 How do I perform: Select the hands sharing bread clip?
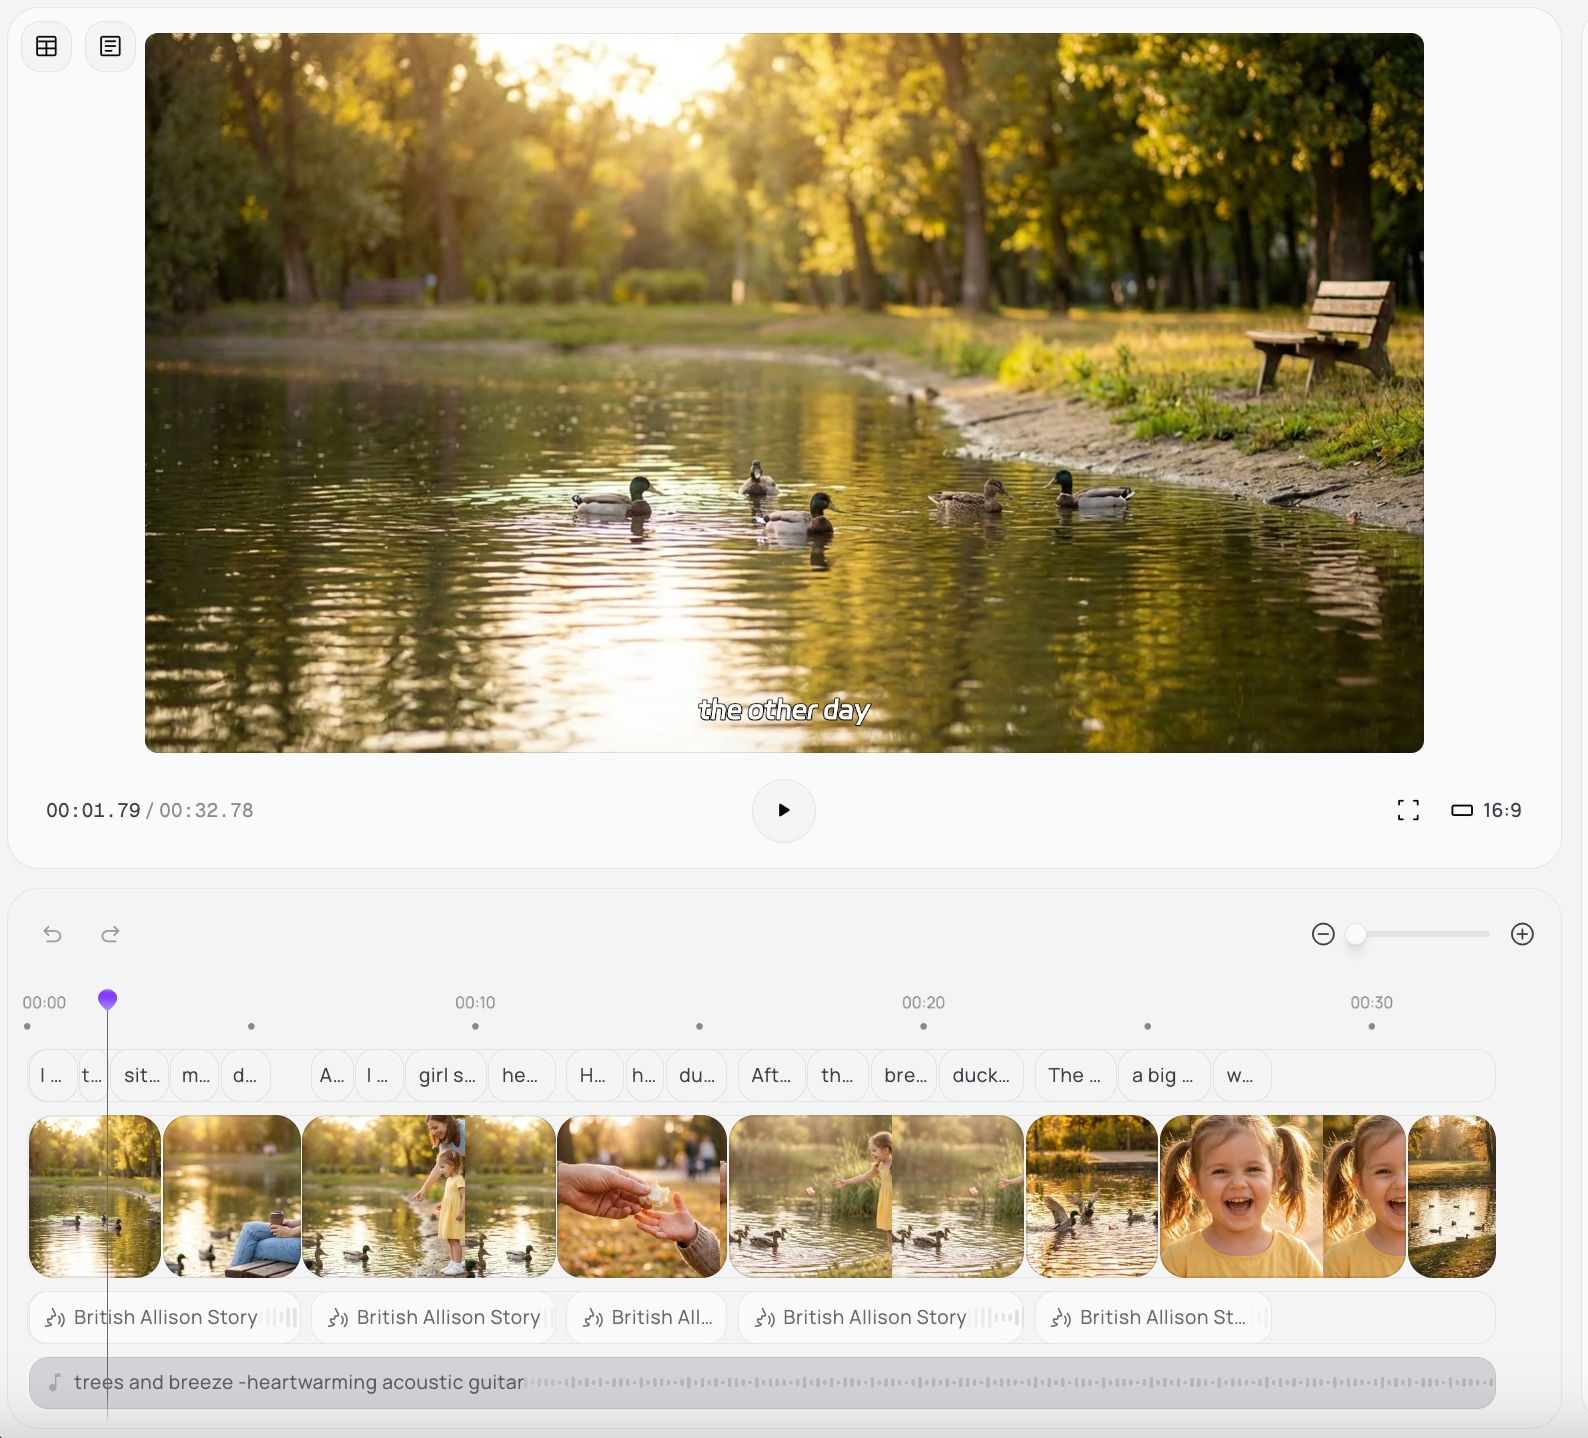tap(642, 1196)
